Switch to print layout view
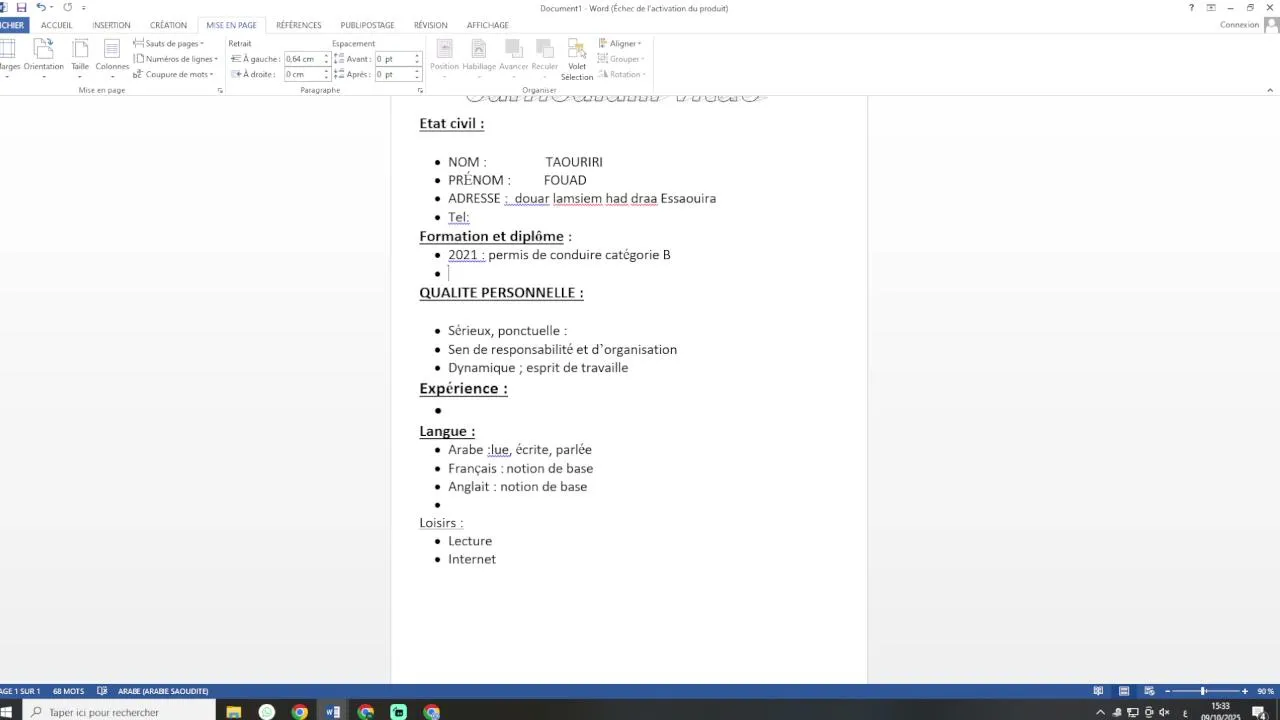Viewport: 1280px width, 720px height. click(x=1124, y=691)
